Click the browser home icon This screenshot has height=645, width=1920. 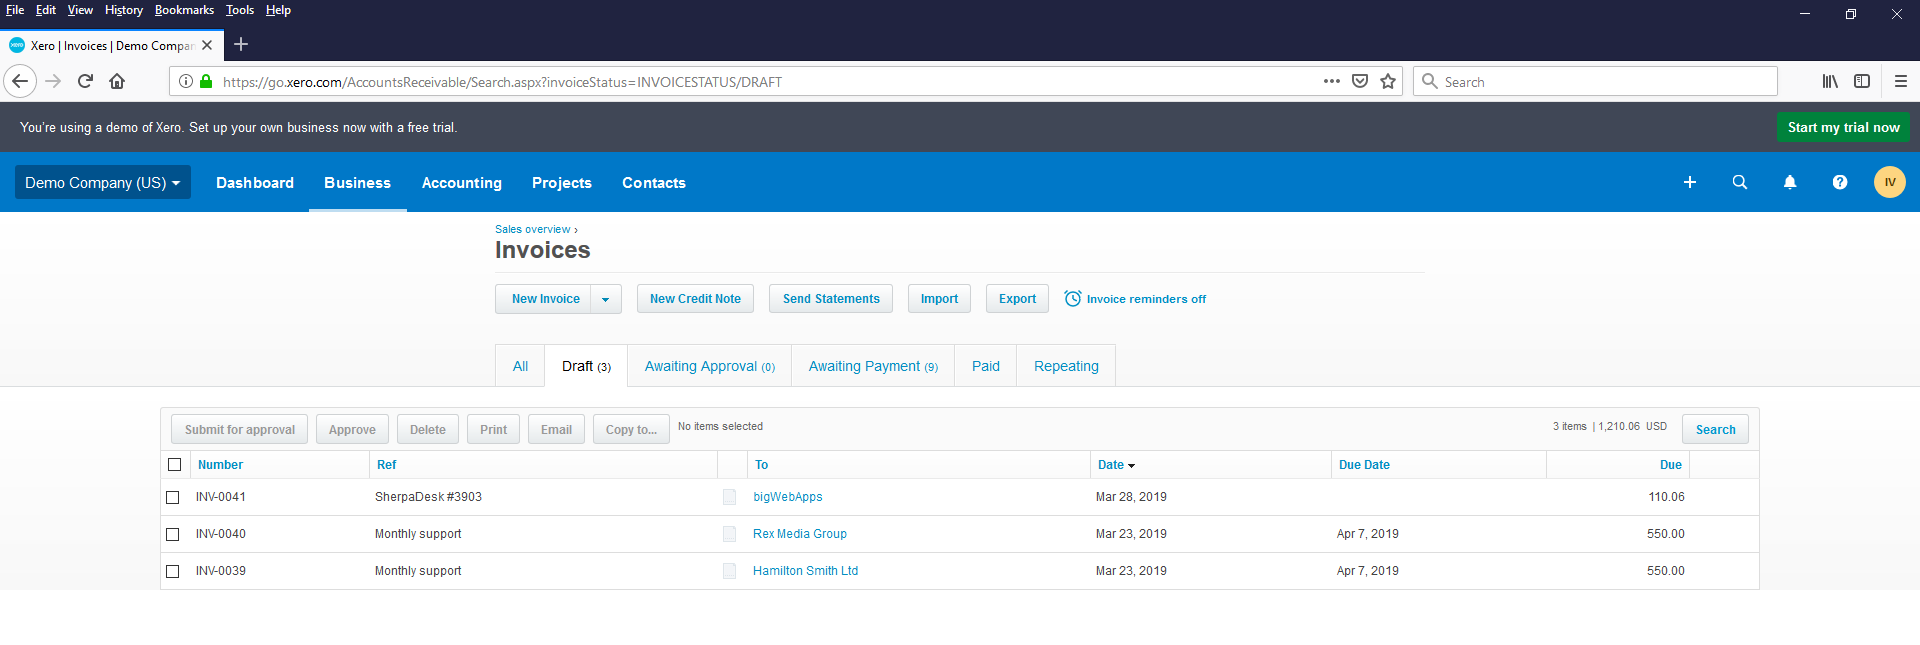(x=117, y=82)
